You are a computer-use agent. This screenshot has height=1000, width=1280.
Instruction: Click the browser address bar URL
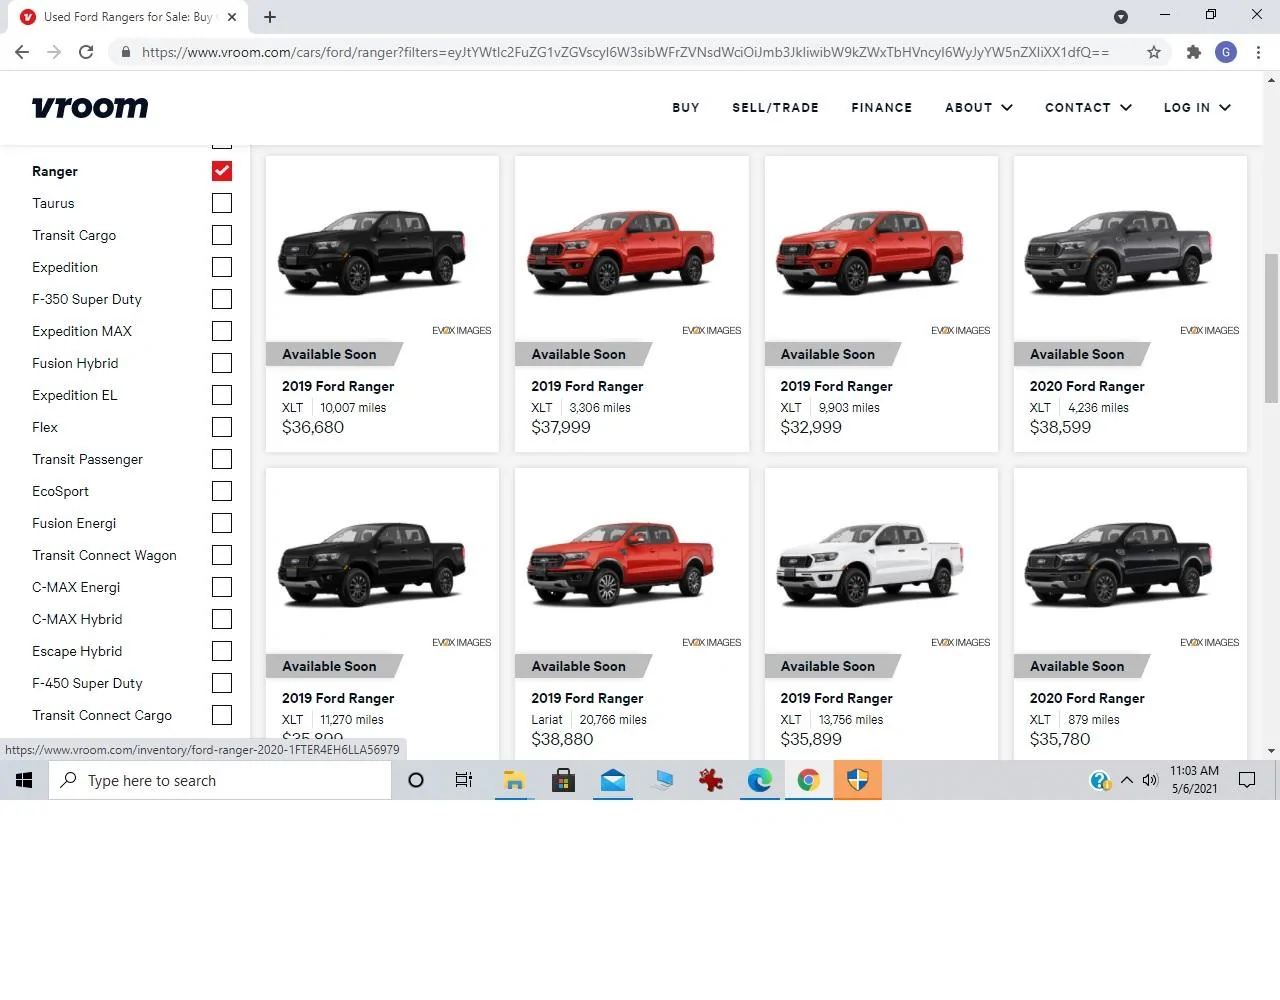(625, 52)
